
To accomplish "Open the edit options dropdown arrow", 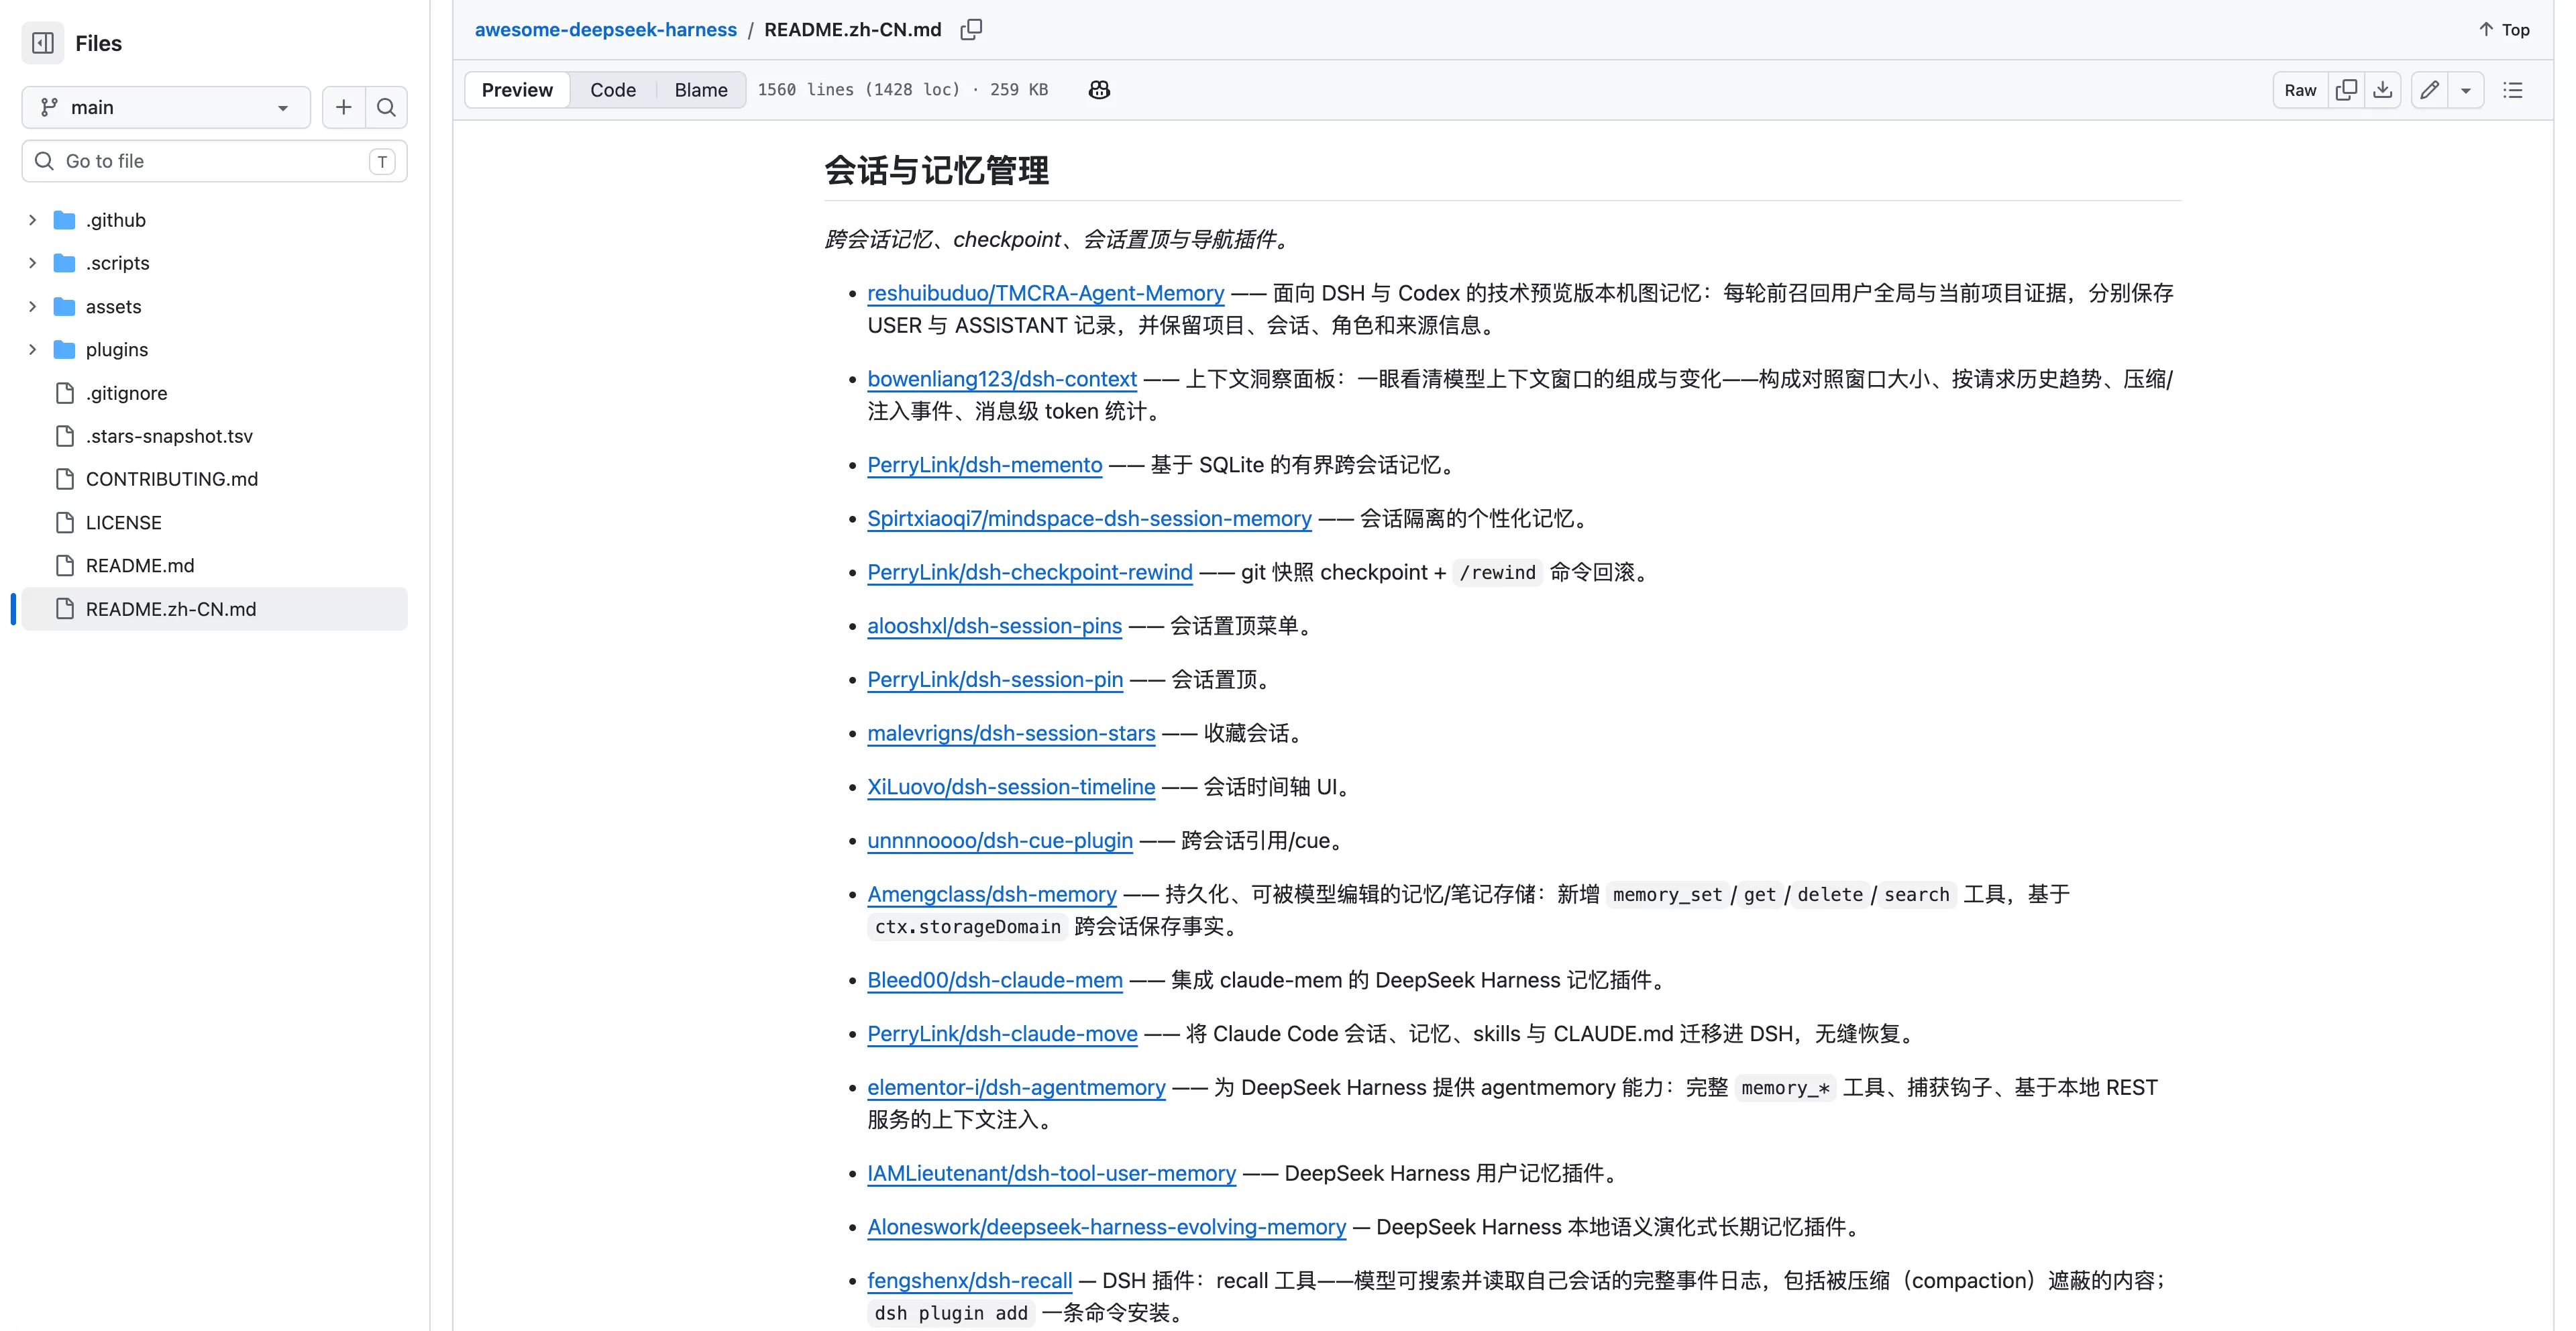I will click(2466, 90).
